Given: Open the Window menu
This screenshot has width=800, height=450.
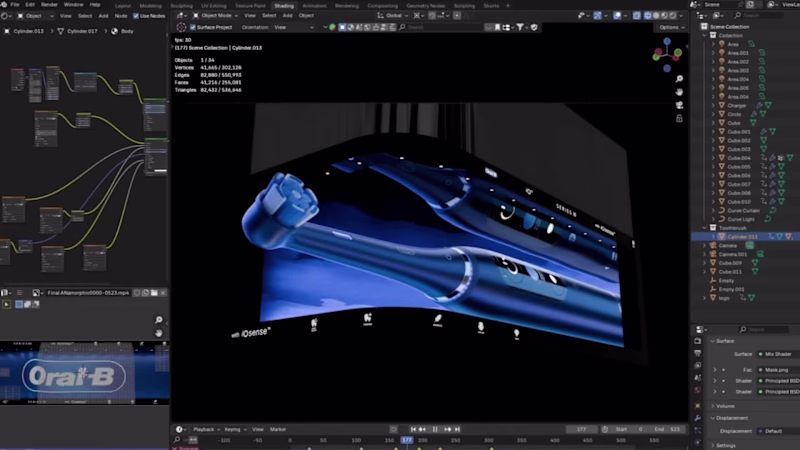Looking at the screenshot, I should (x=73, y=5).
